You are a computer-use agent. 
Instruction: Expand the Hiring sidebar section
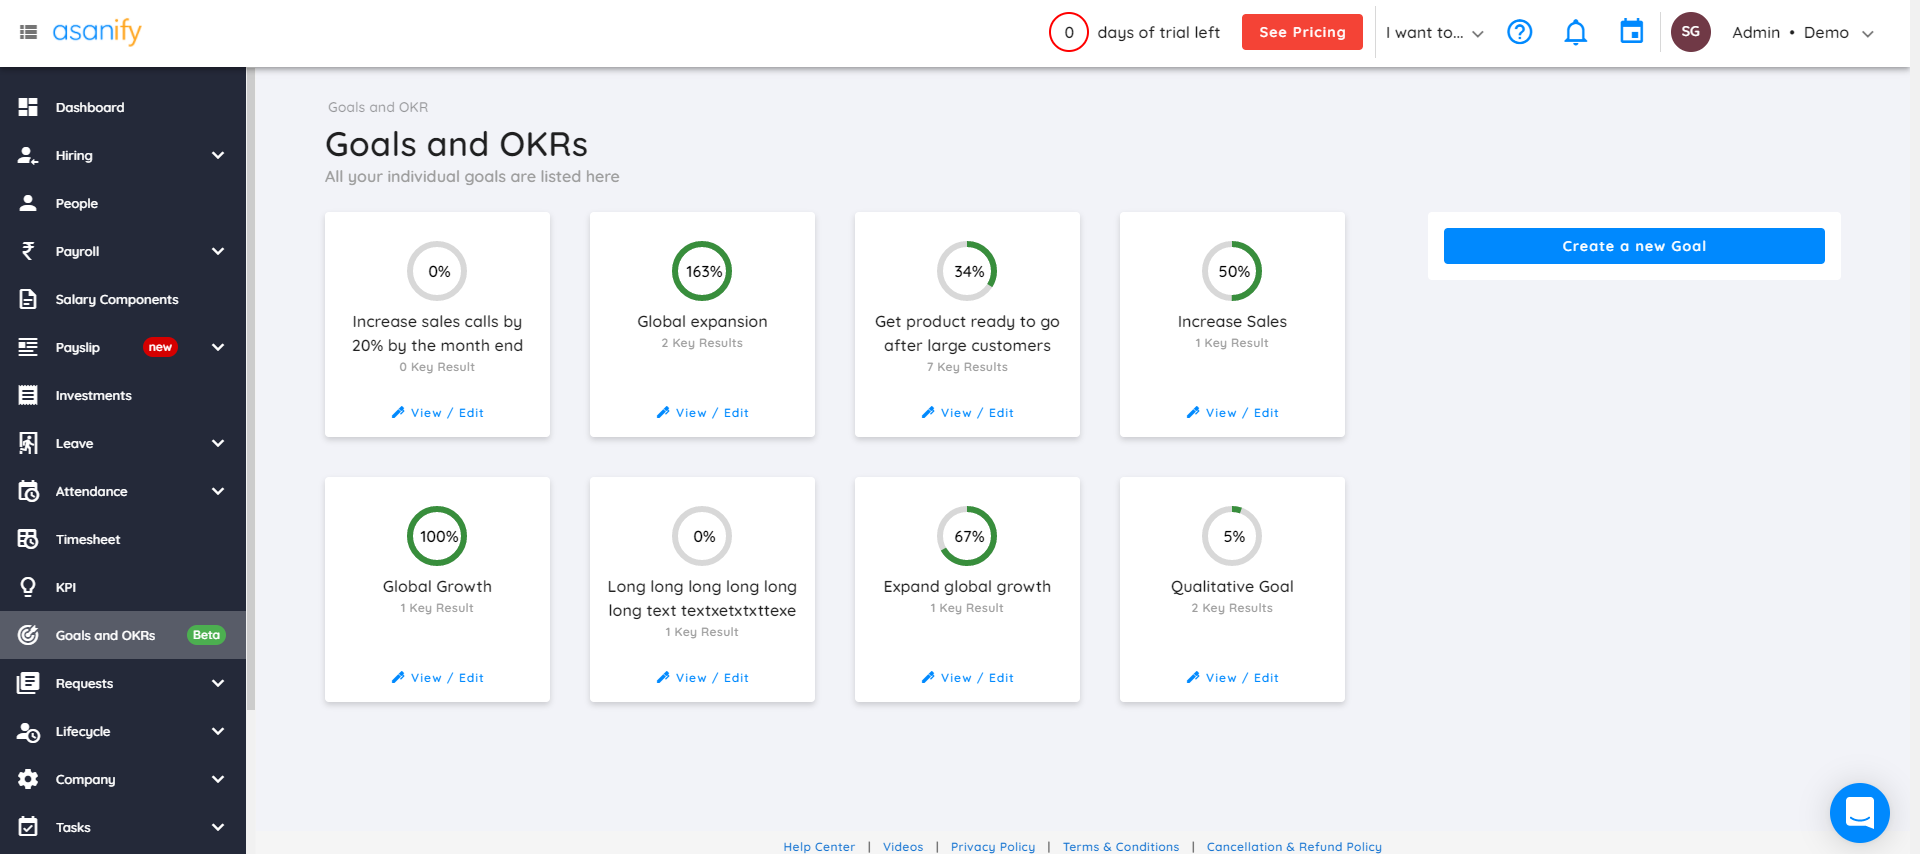(x=217, y=155)
